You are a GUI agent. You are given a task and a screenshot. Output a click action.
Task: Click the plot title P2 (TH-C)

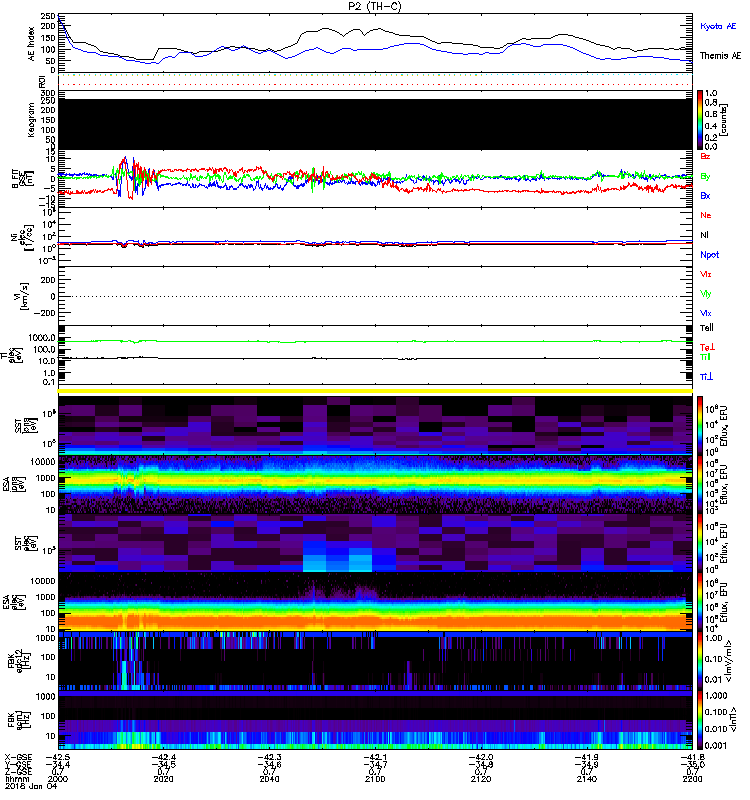tap(375, 6)
